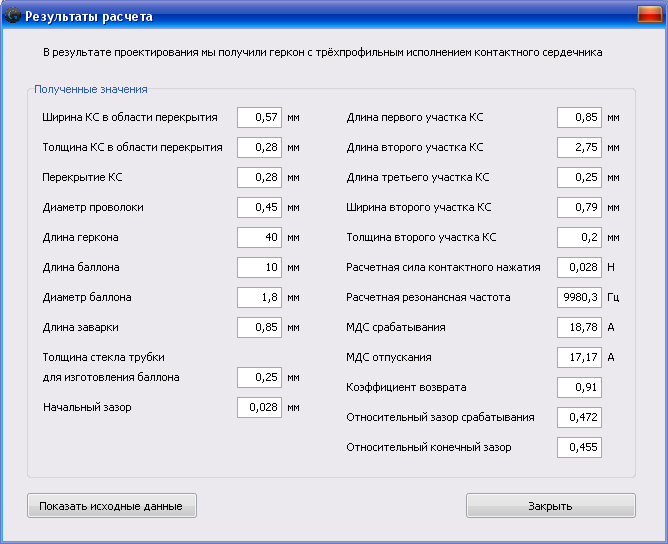Click the МДС срабатывания value field

(x=579, y=328)
